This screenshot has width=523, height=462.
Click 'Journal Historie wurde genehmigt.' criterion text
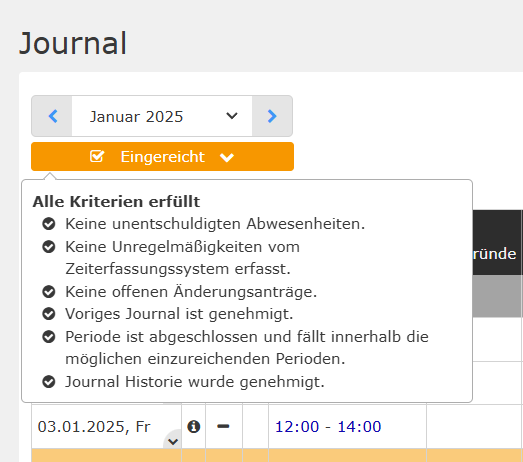point(195,382)
